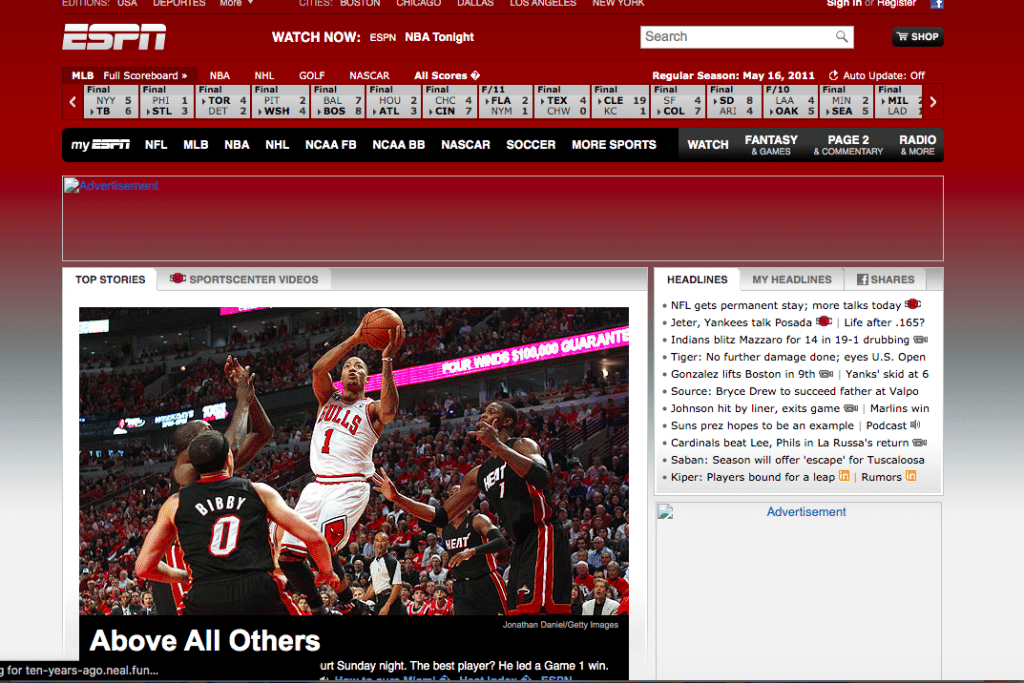Open NHL in the main nav bar
This screenshot has height=683, width=1024.
click(277, 144)
